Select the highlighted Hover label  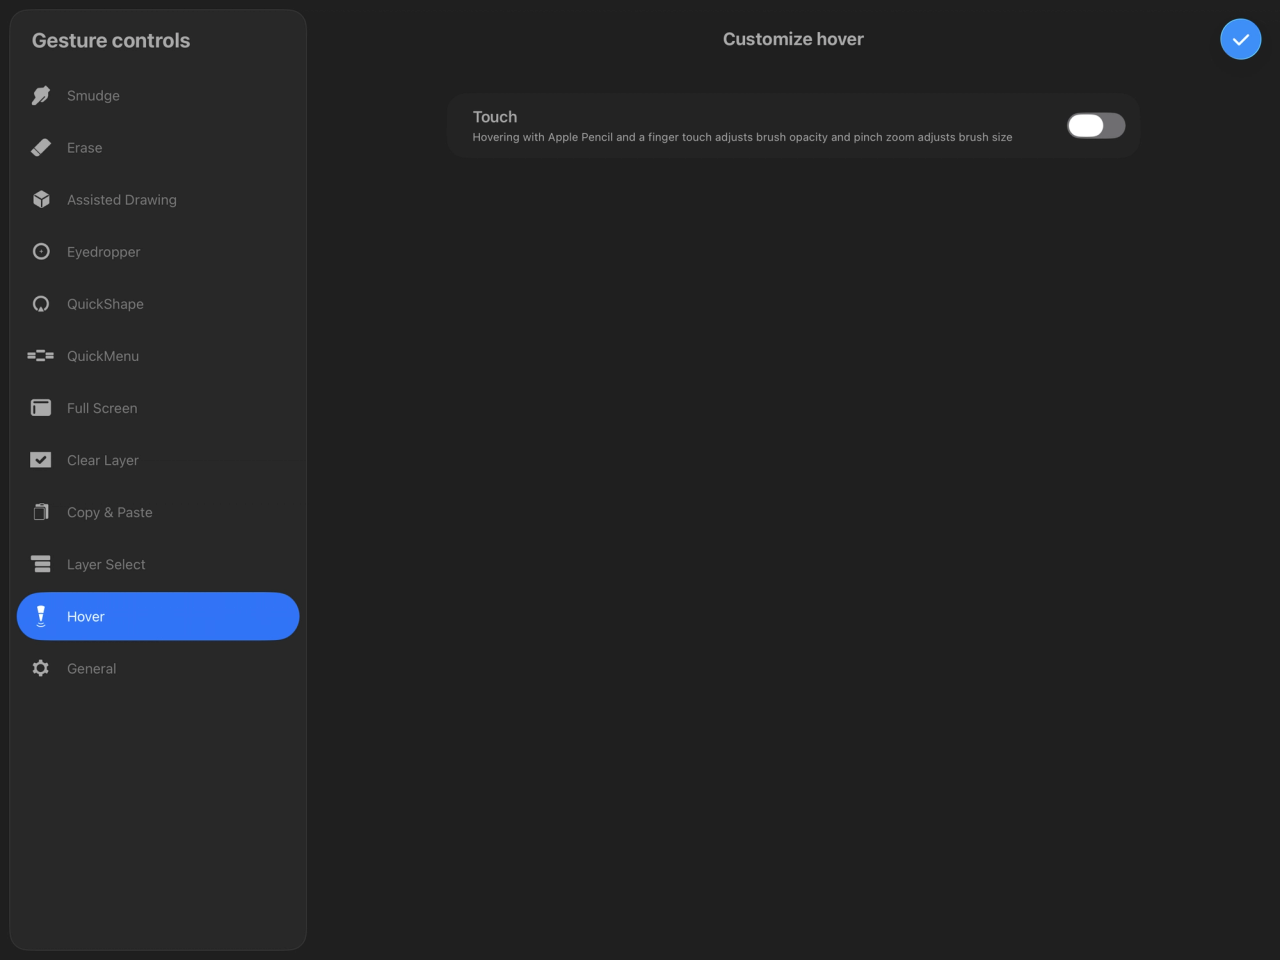click(86, 616)
